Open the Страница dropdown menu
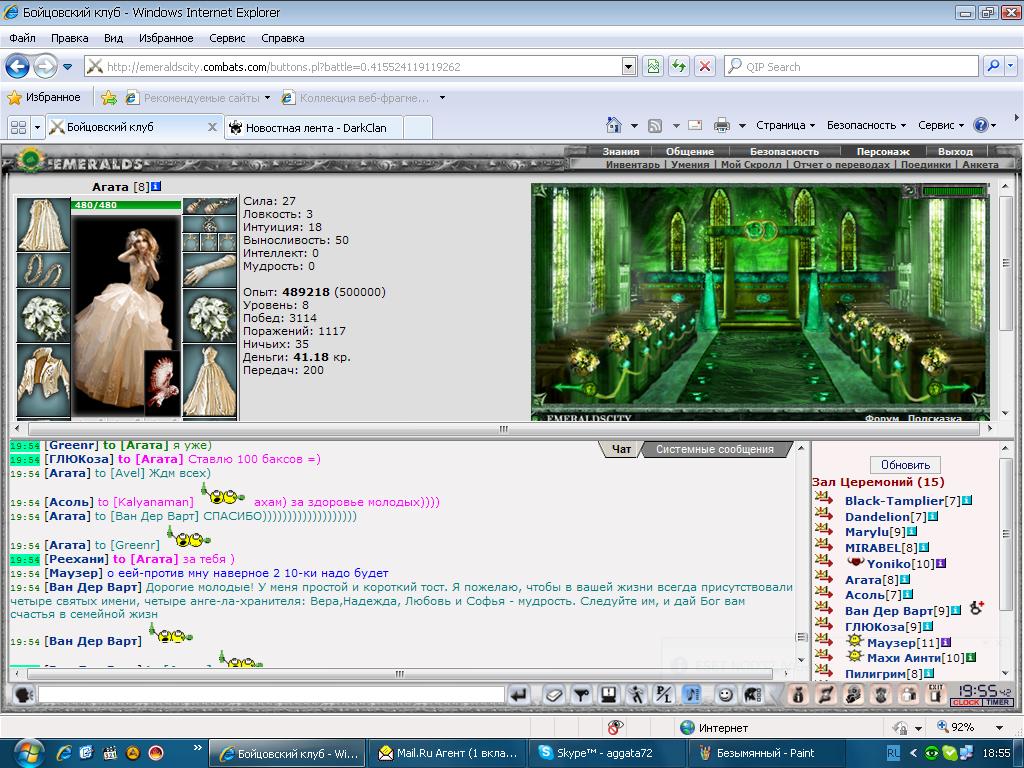The height and width of the screenshot is (768, 1024). [x=786, y=125]
